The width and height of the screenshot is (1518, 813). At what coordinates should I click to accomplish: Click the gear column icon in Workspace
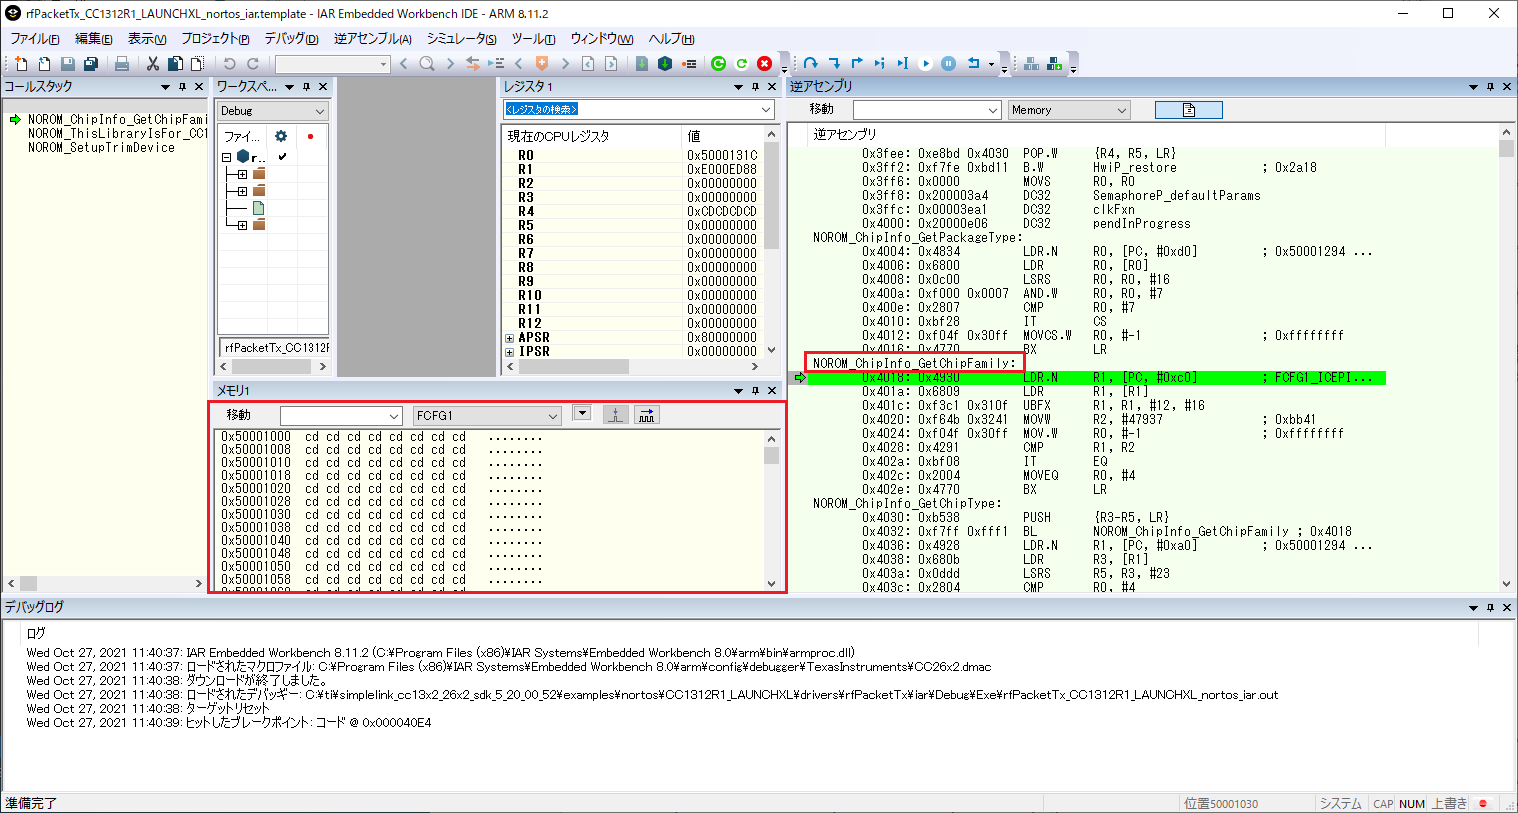281,136
